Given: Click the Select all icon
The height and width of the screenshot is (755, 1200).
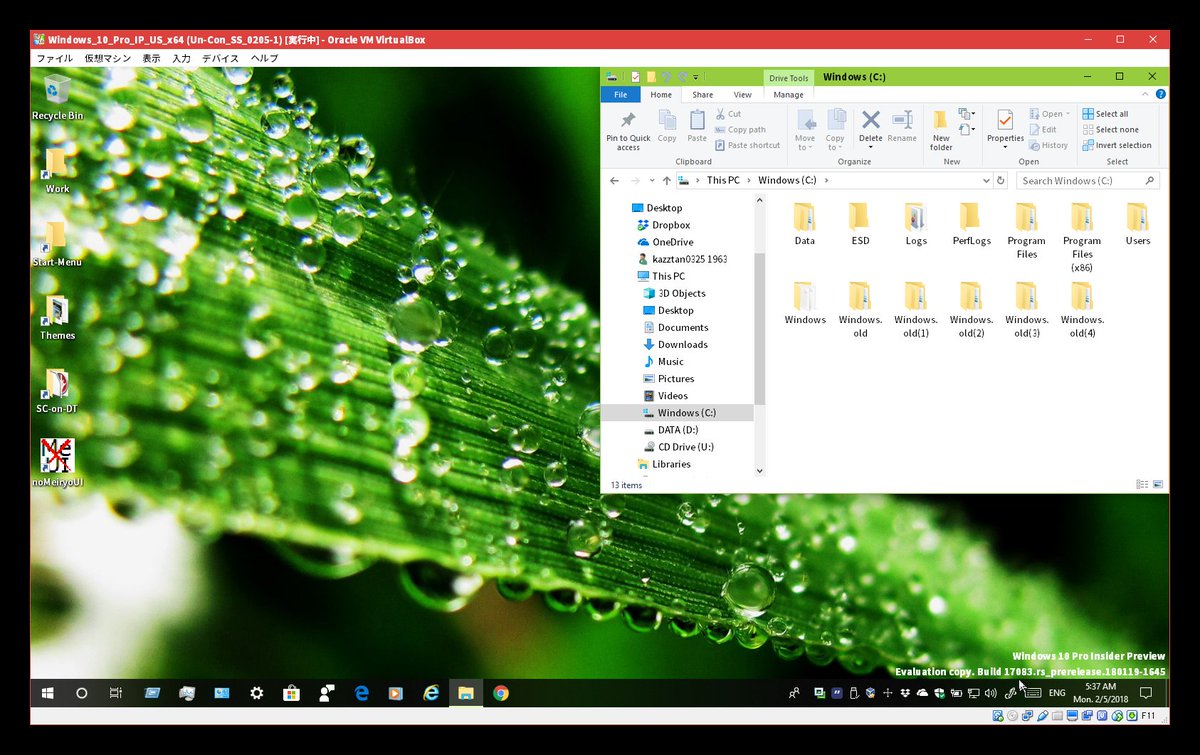Looking at the screenshot, I should point(1088,114).
